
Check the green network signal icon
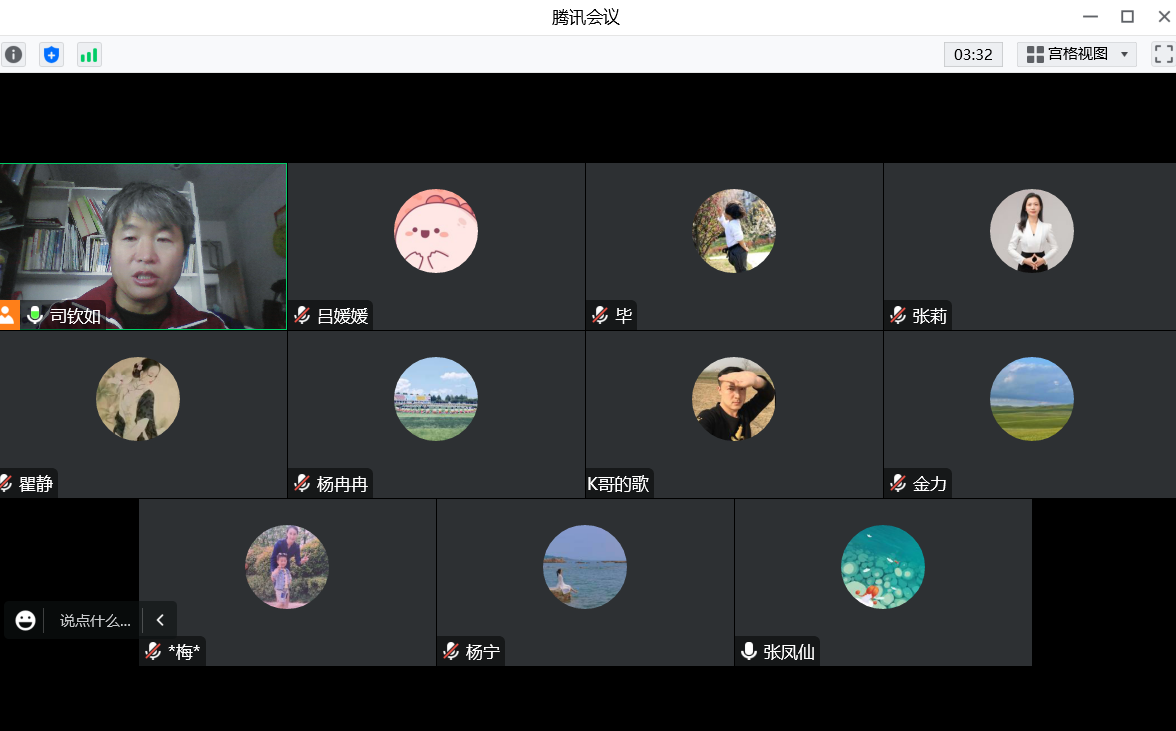coord(89,55)
